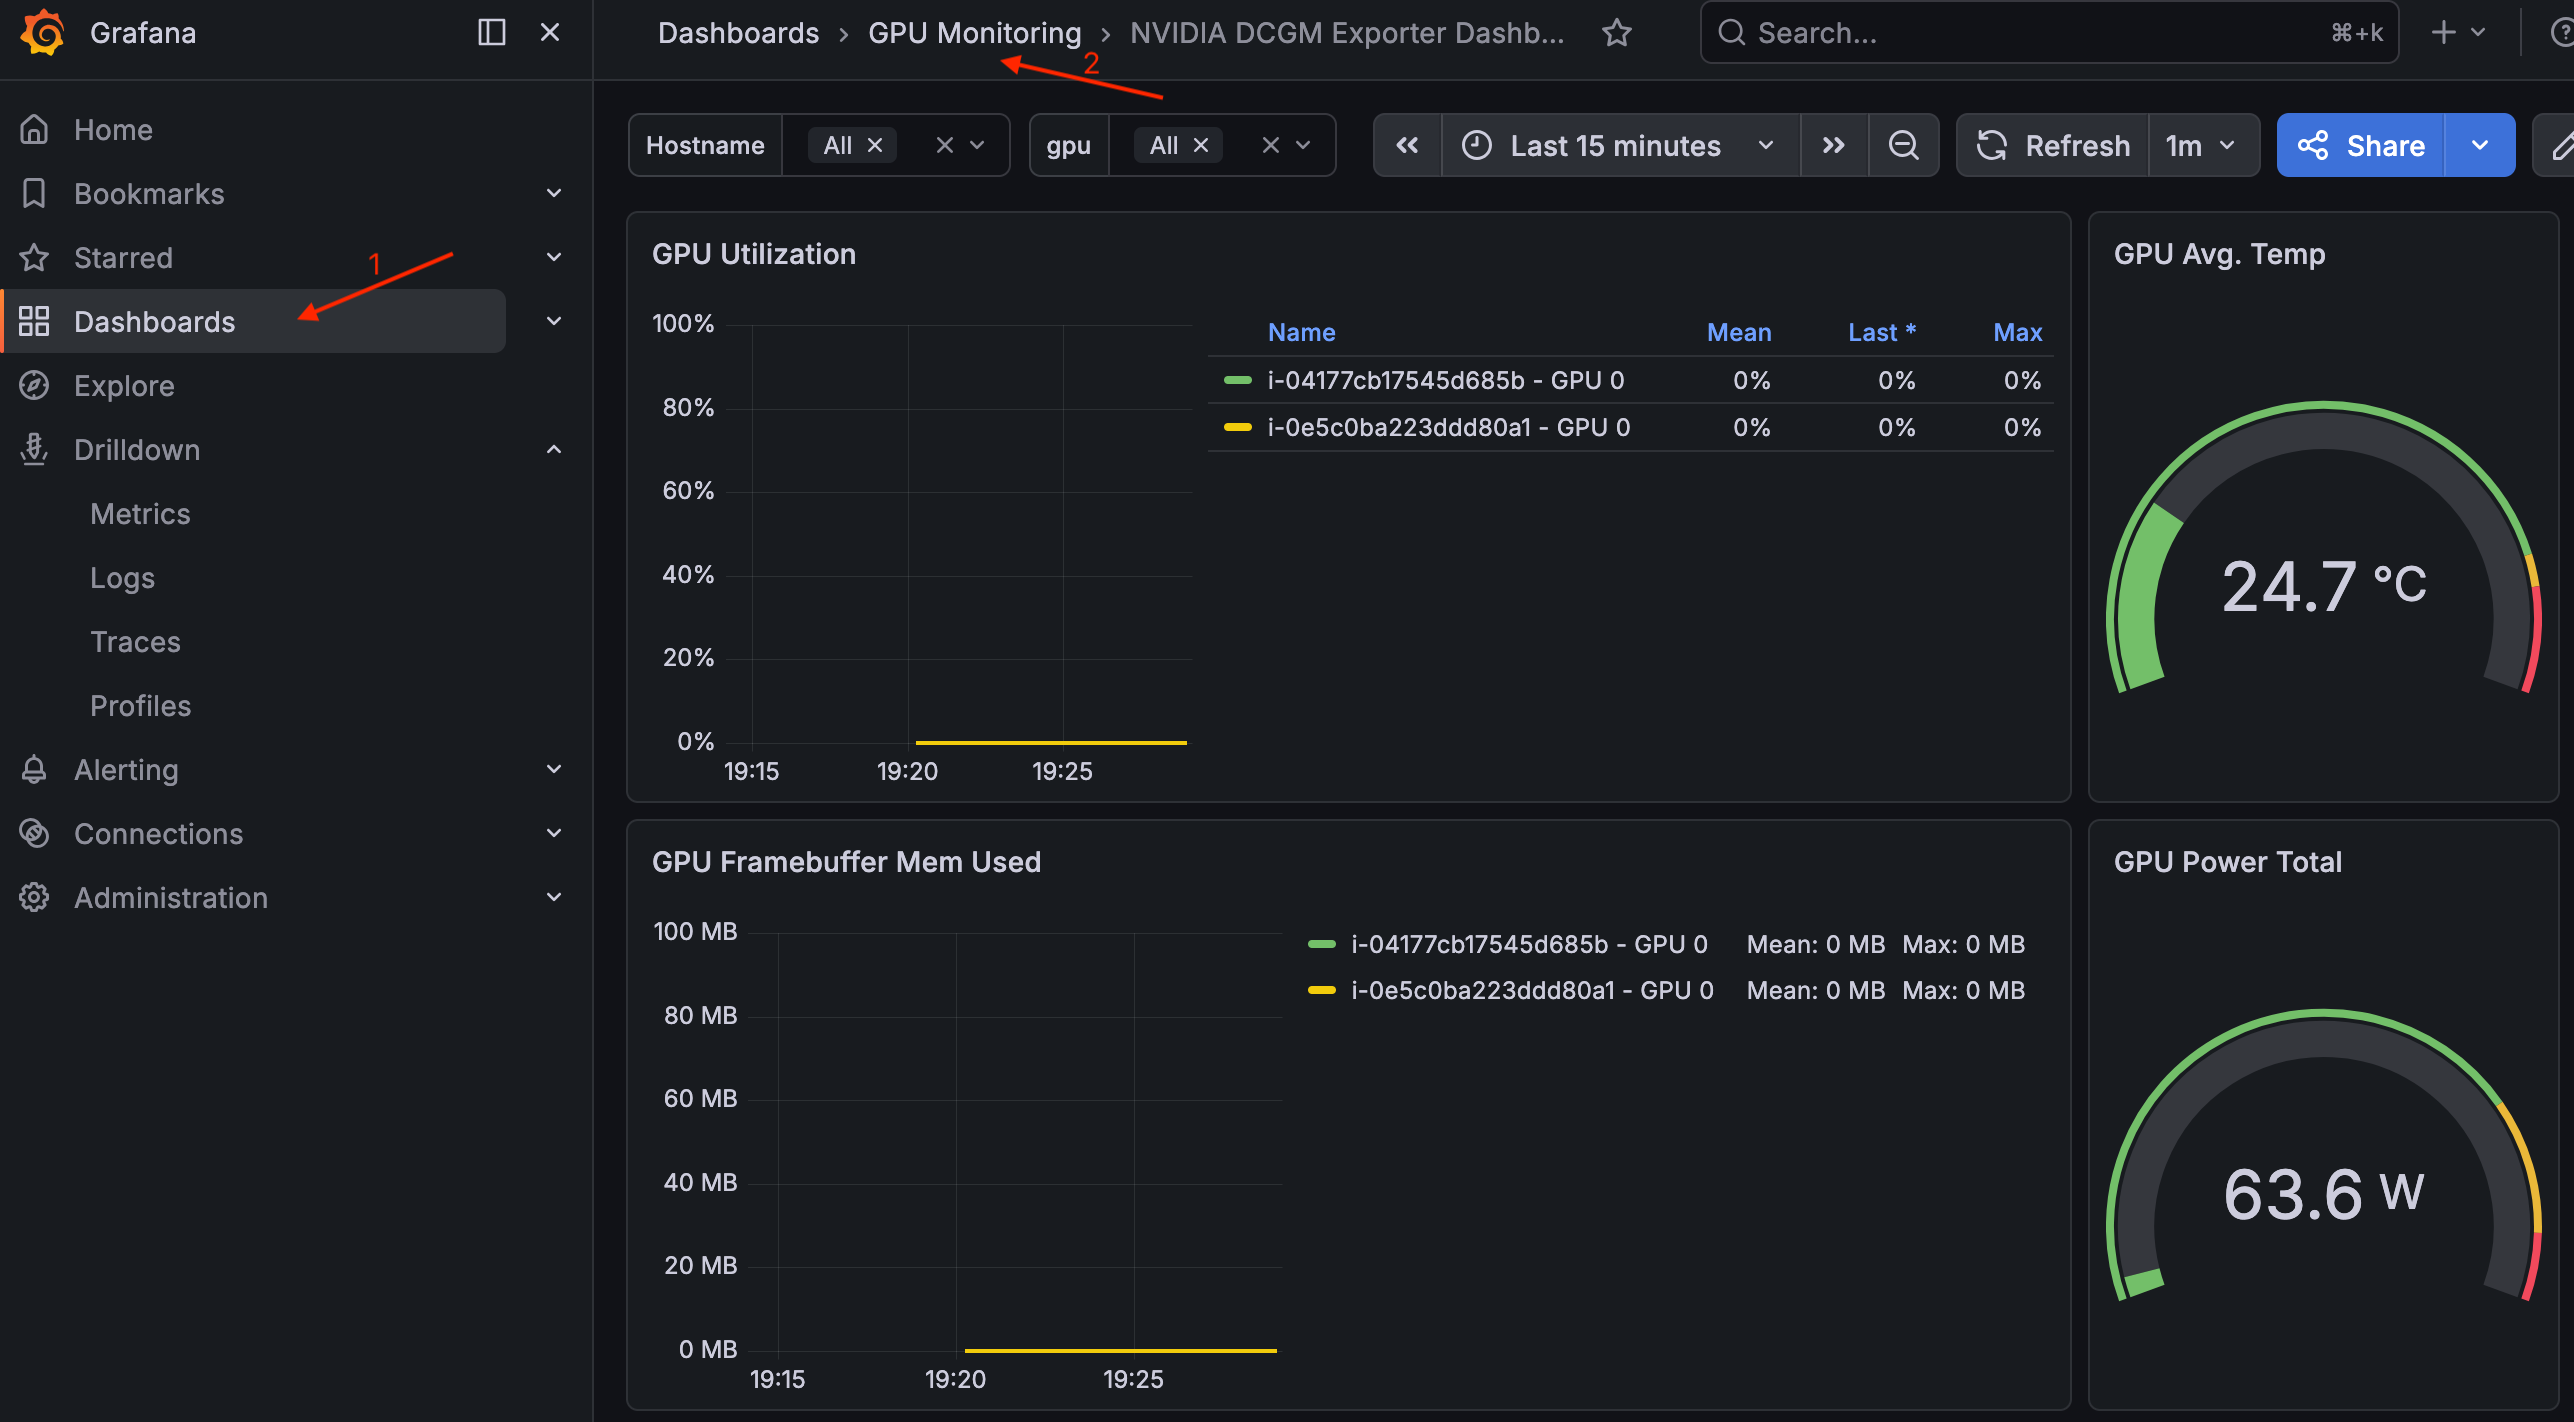
Task: Focus the Search input field
Action: (2048, 33)
